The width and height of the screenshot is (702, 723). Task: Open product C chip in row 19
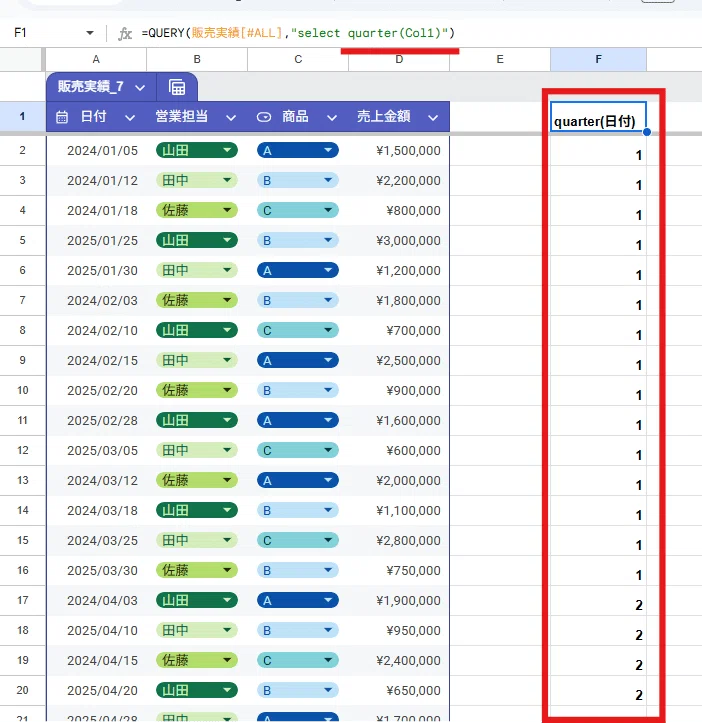tap(297, 660)
